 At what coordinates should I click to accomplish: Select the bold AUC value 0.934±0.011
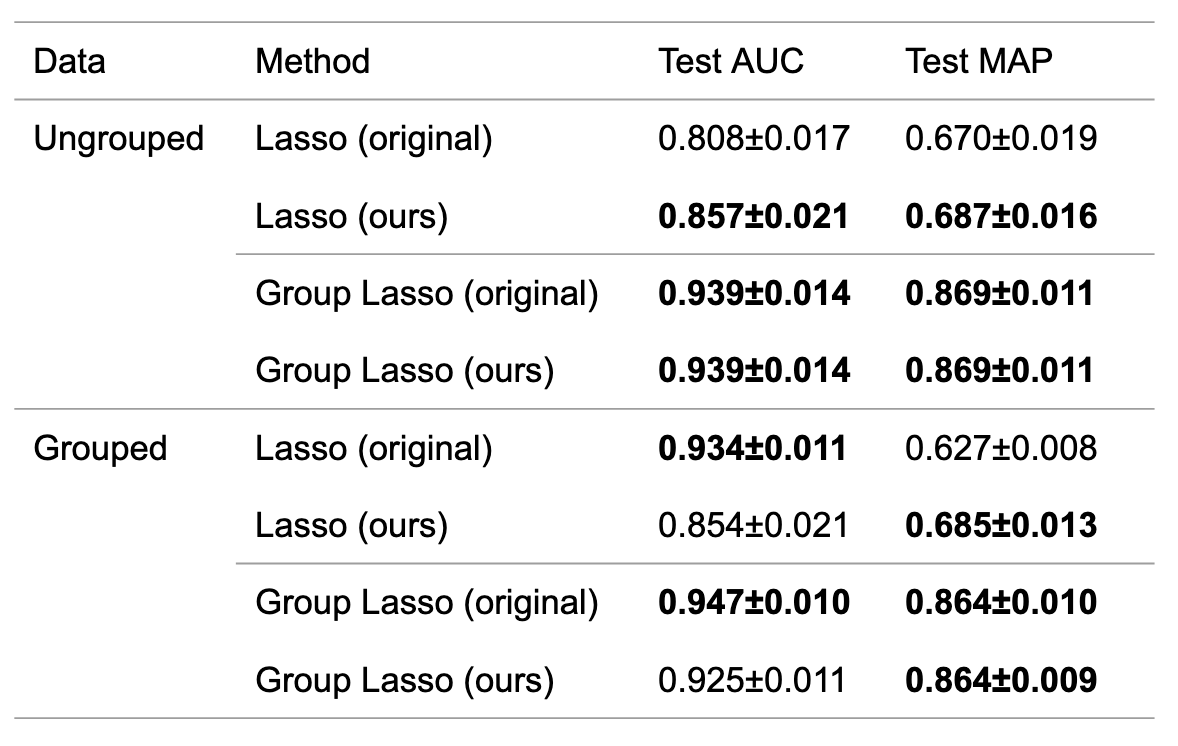753,449
